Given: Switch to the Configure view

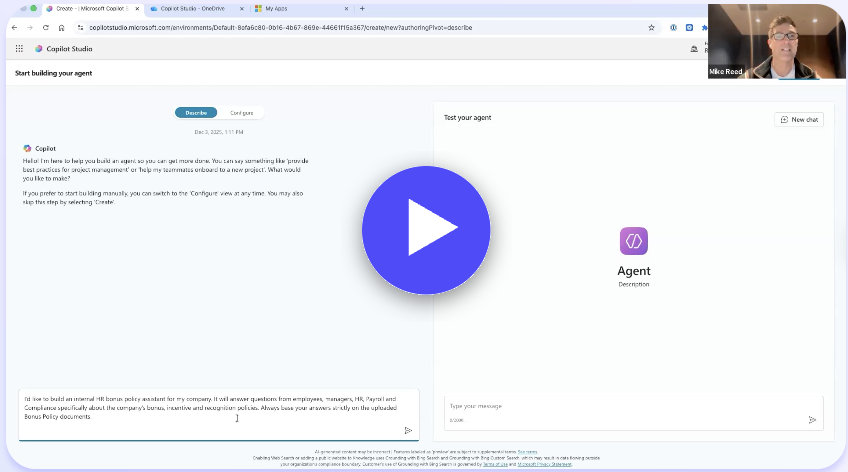Looking at the screenshot, I should [x=241, y=113].
